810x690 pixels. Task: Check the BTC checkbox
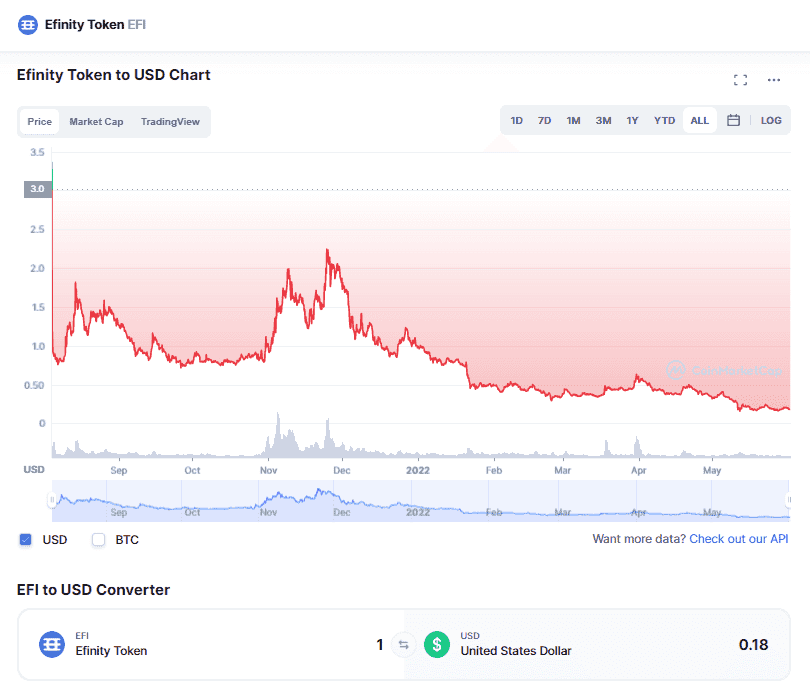(98, 540)
